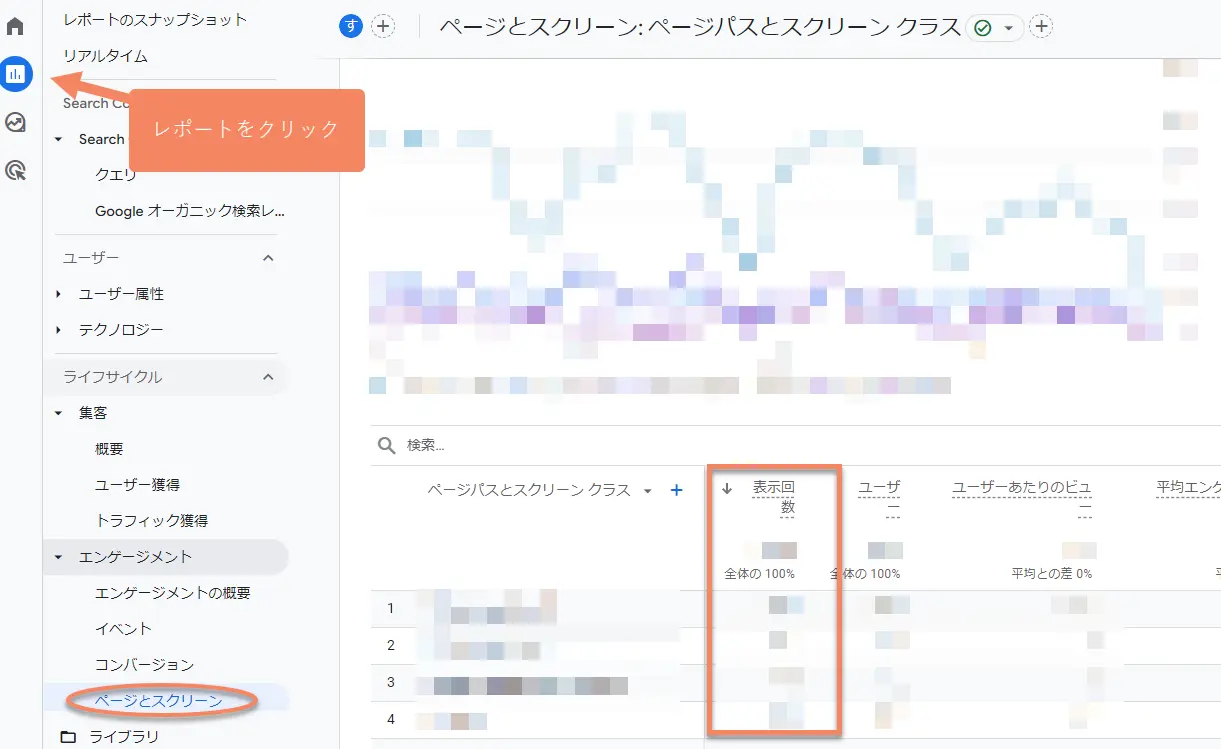Viewport: 1221px width, 749px height.
Task: Open the Home icon in left navigation
Action: [x=14, y=25]
